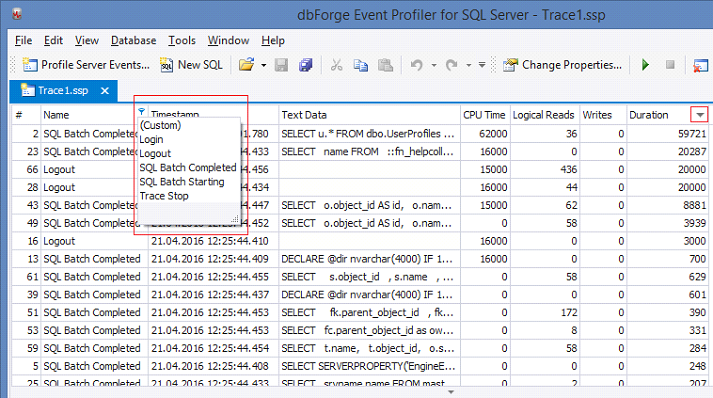Click the Save floppy disk icon
The image size is (713, 398).
281,65
